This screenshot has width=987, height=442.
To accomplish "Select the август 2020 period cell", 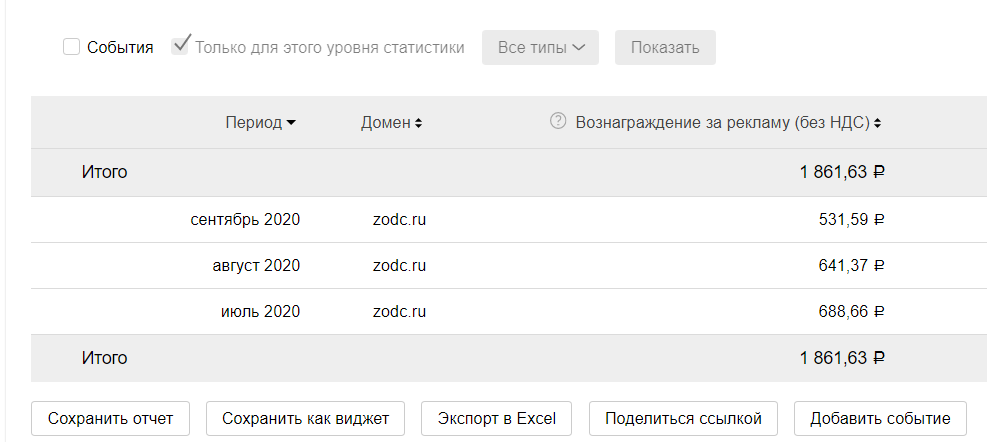I will (256, 265).
